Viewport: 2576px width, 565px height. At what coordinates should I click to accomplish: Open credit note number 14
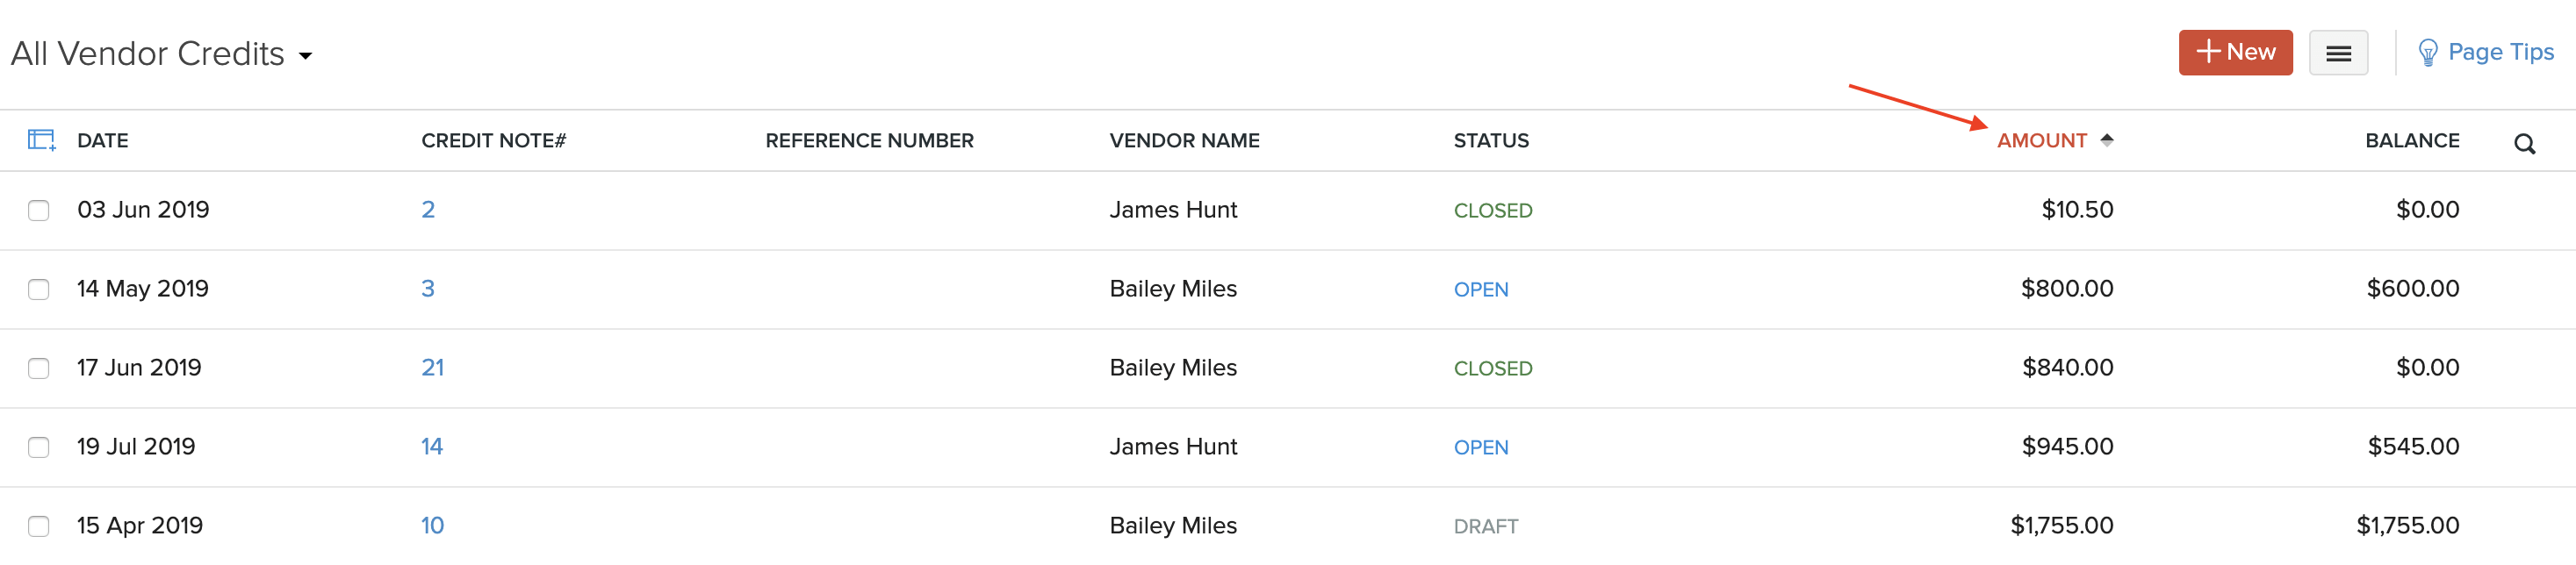431,447
